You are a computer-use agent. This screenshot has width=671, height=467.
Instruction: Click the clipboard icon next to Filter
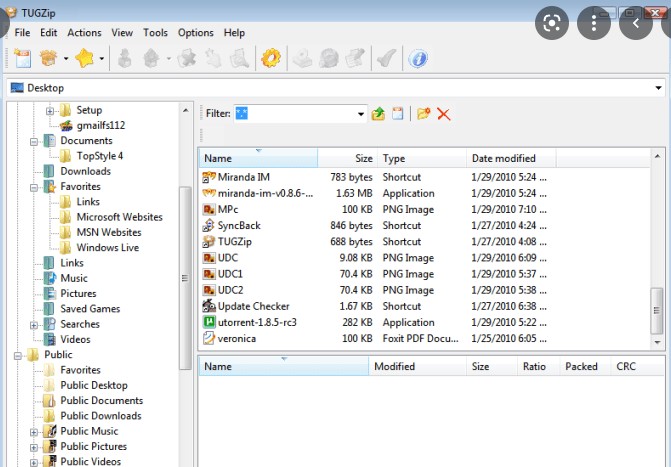[398, 114]
